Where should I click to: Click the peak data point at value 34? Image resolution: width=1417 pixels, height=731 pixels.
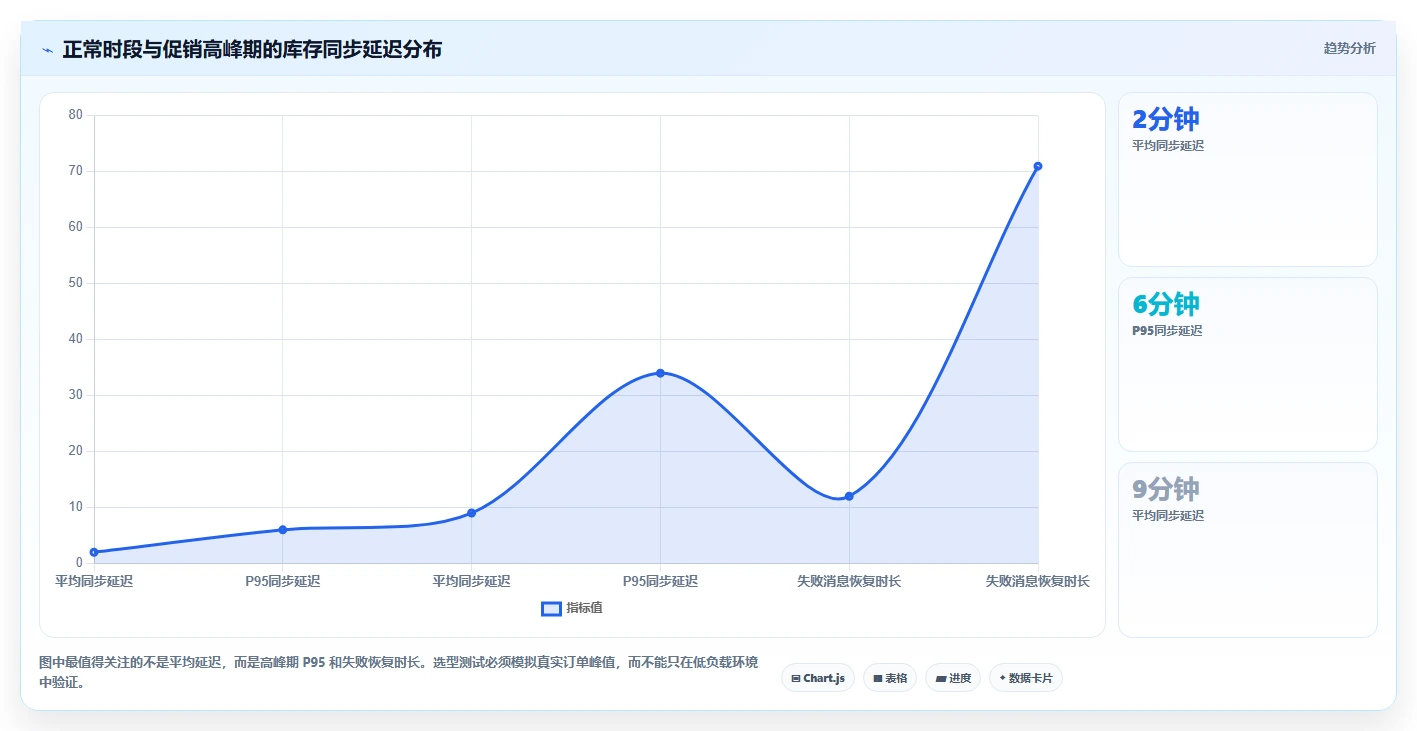click(660, 373)
